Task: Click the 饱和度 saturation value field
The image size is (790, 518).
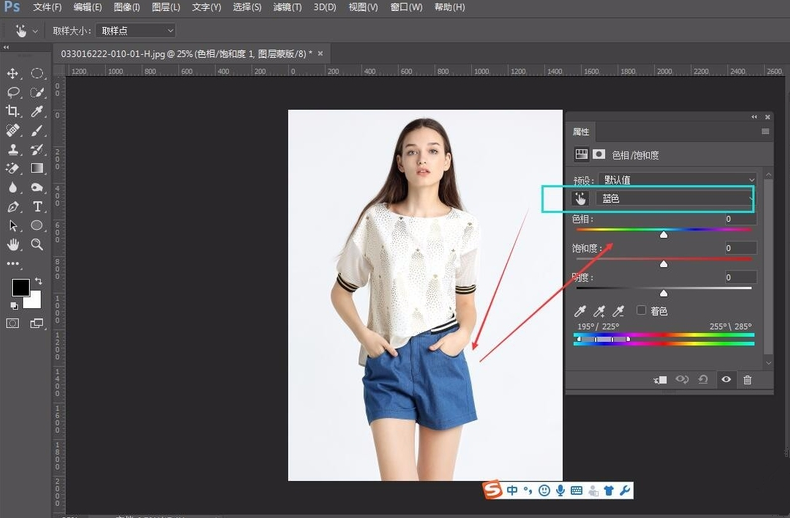Action: tap(740, 248)
